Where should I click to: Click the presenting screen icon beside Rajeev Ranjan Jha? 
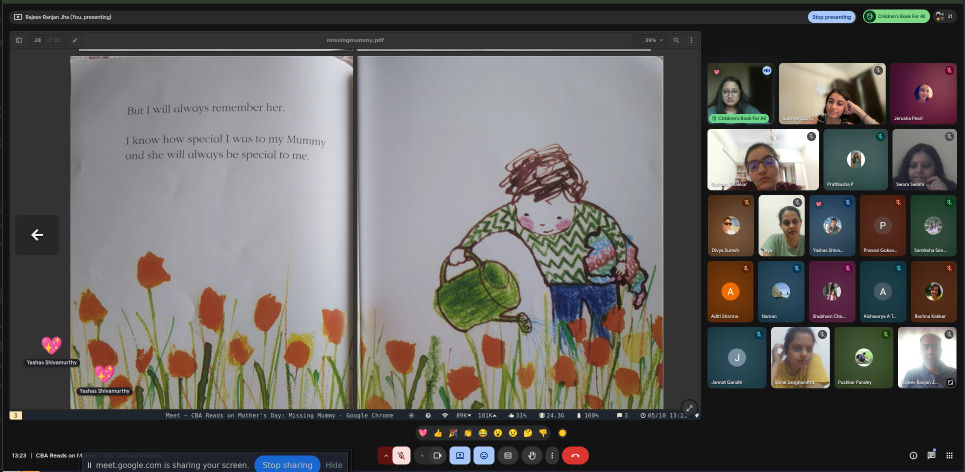tap(18, 17)
